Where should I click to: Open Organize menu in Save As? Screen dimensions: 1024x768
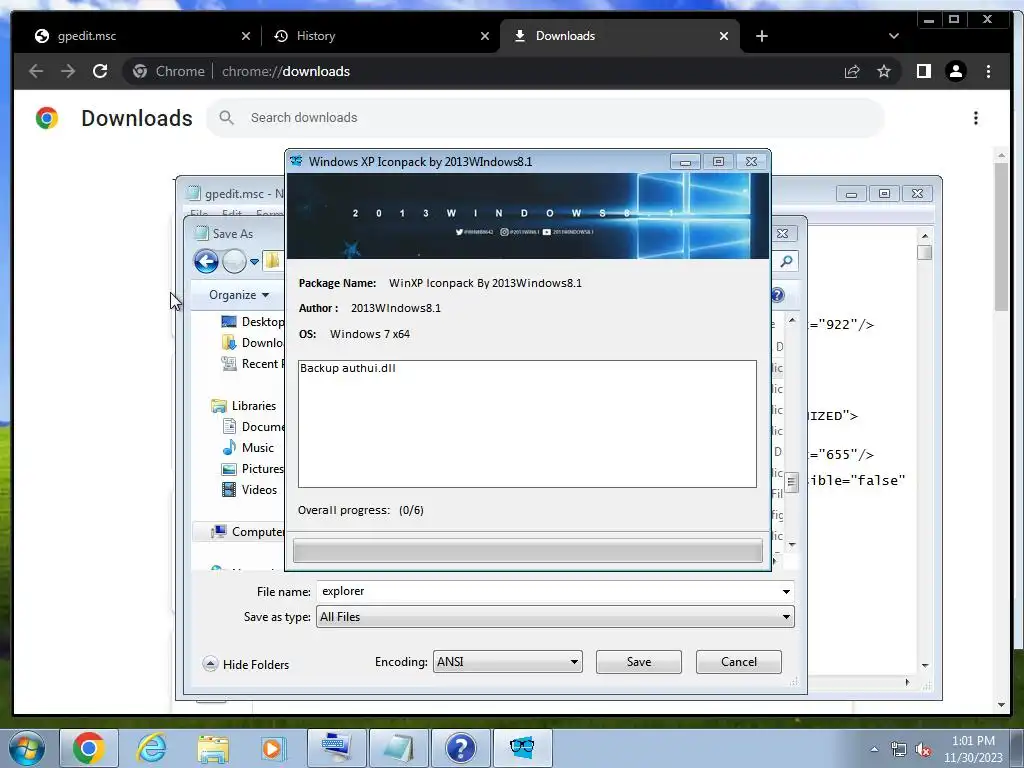pyautogui.click(x=239, y=295)
